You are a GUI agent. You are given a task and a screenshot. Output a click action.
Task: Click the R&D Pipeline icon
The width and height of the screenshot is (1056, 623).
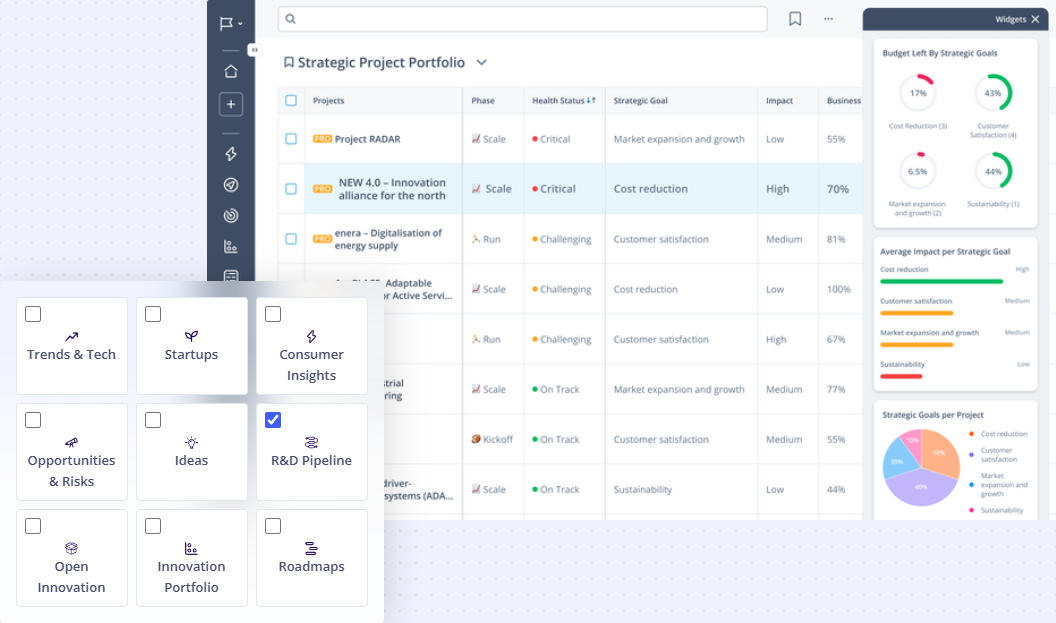click(311, 442)
